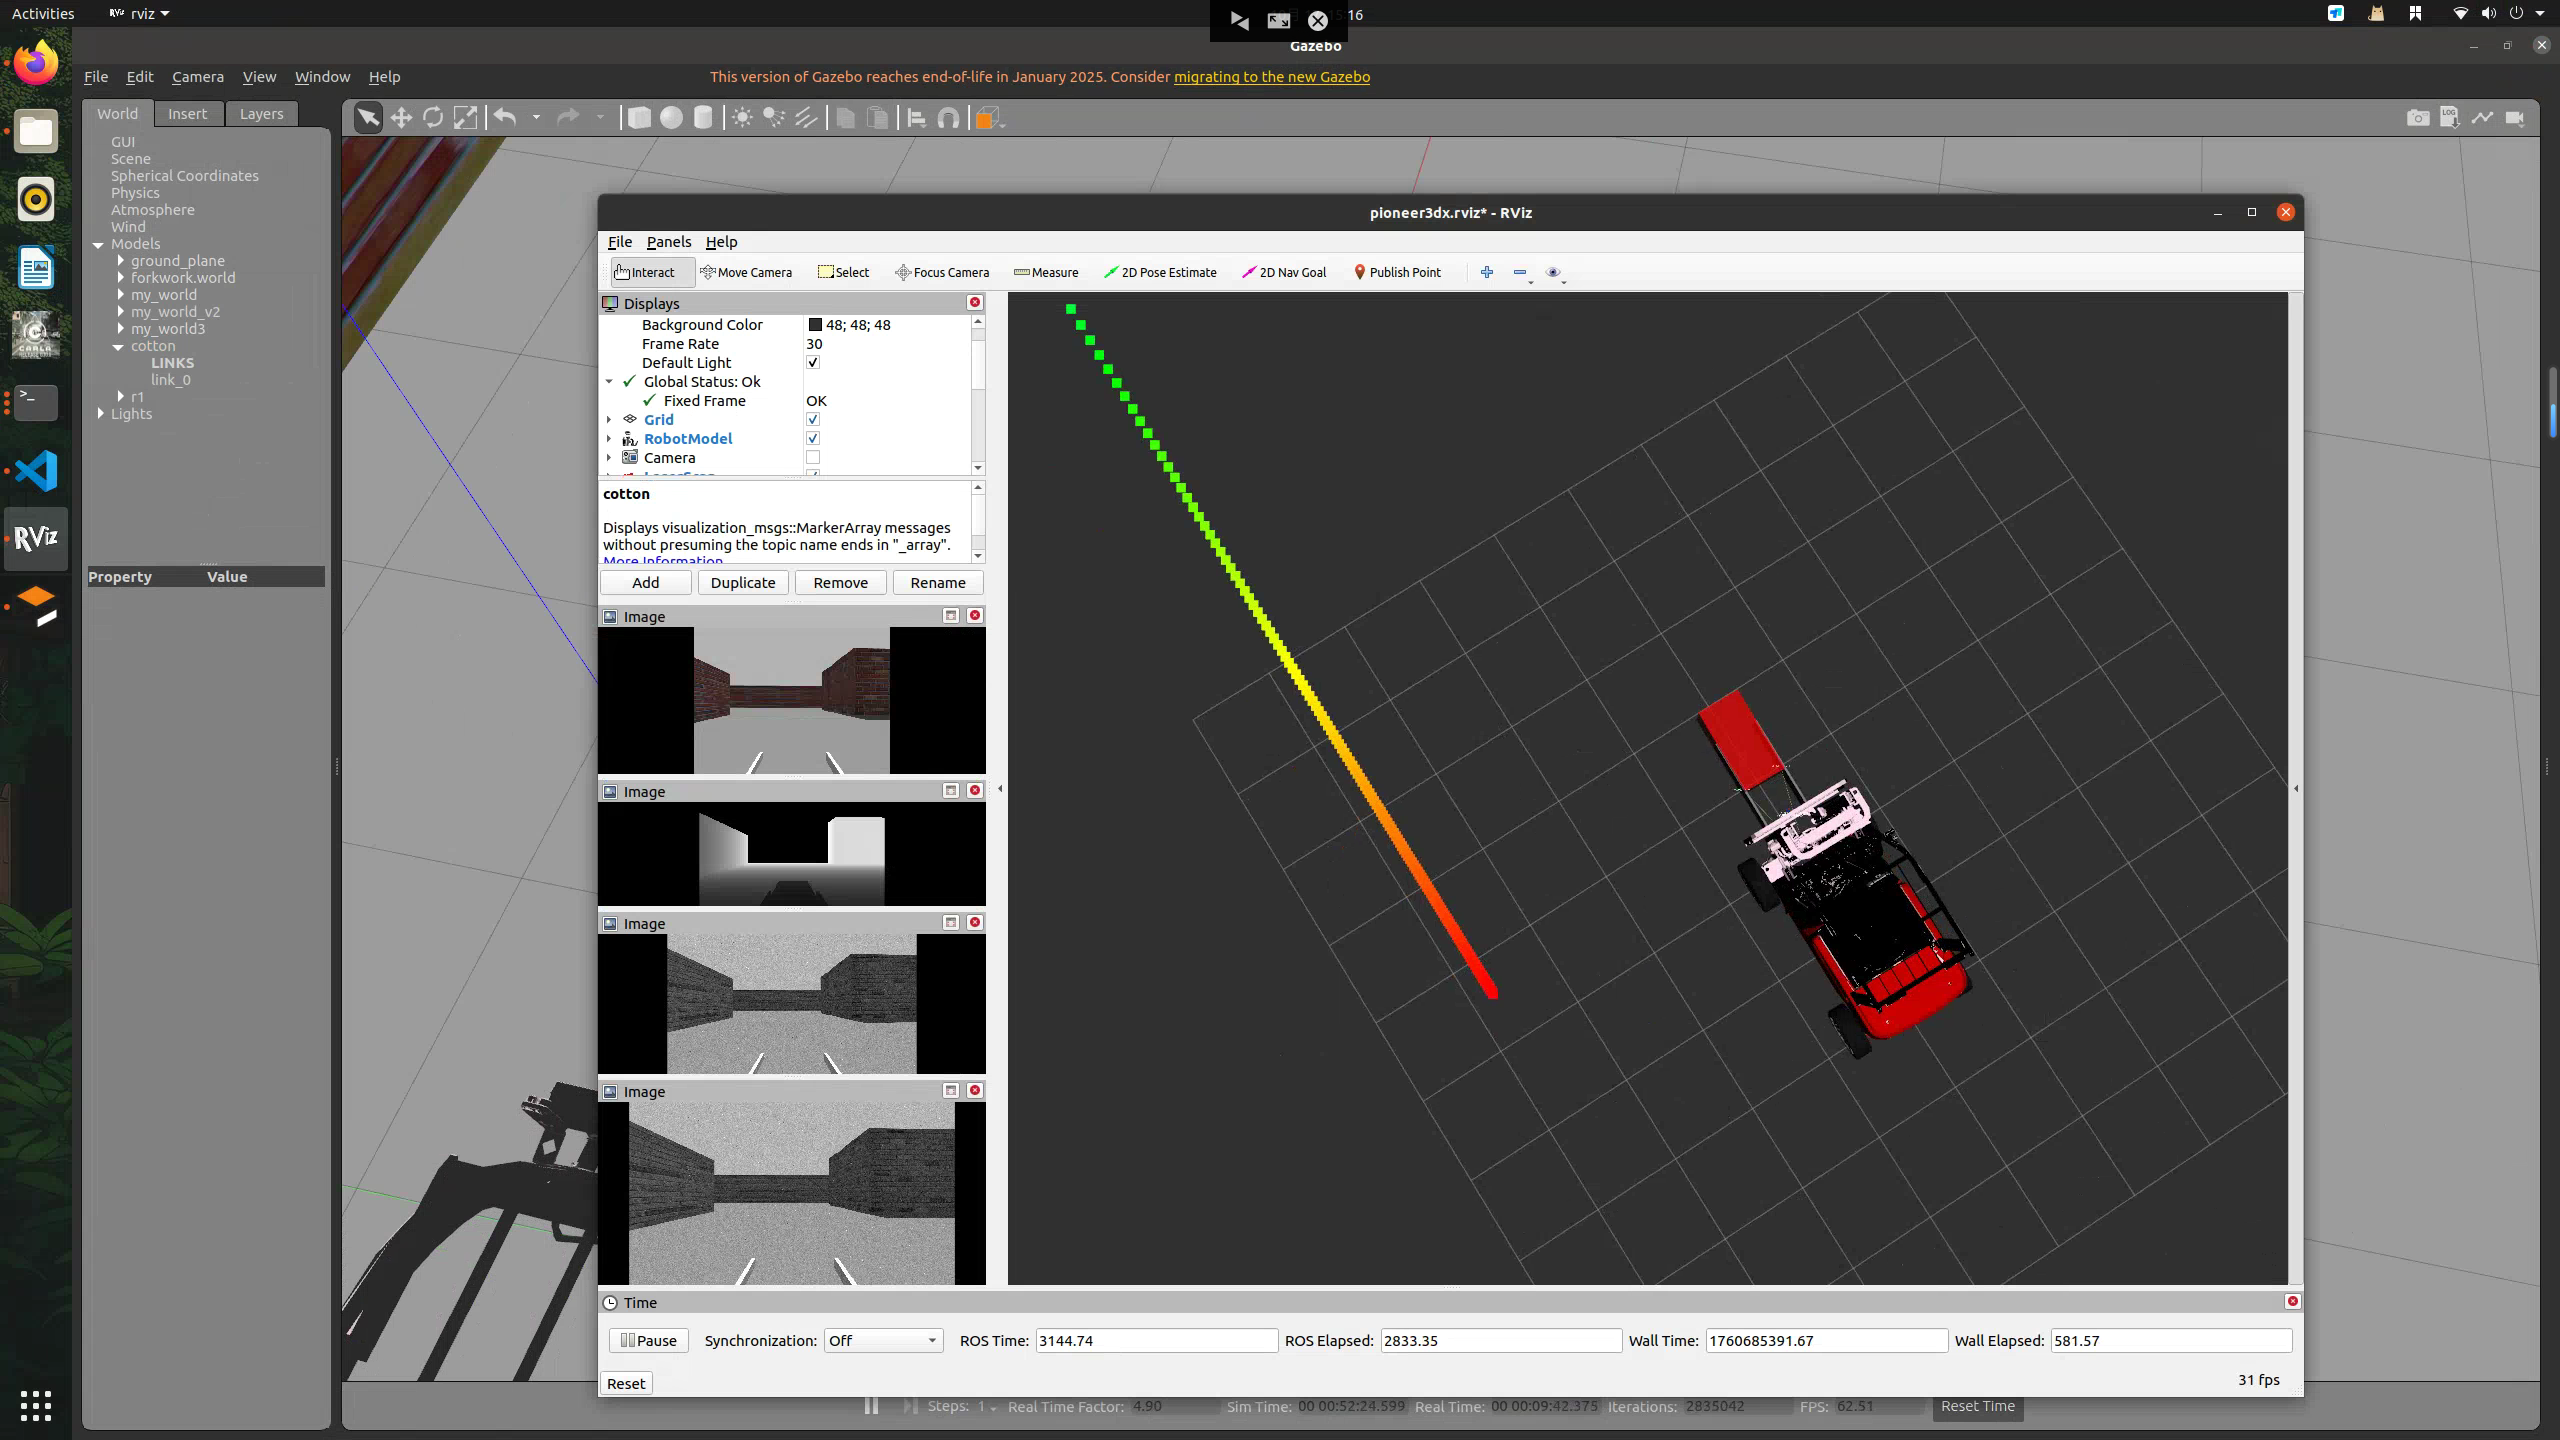This screenshot has width=2560, height=1440.
Task: Click the Add display button
Action: (645, 583)
